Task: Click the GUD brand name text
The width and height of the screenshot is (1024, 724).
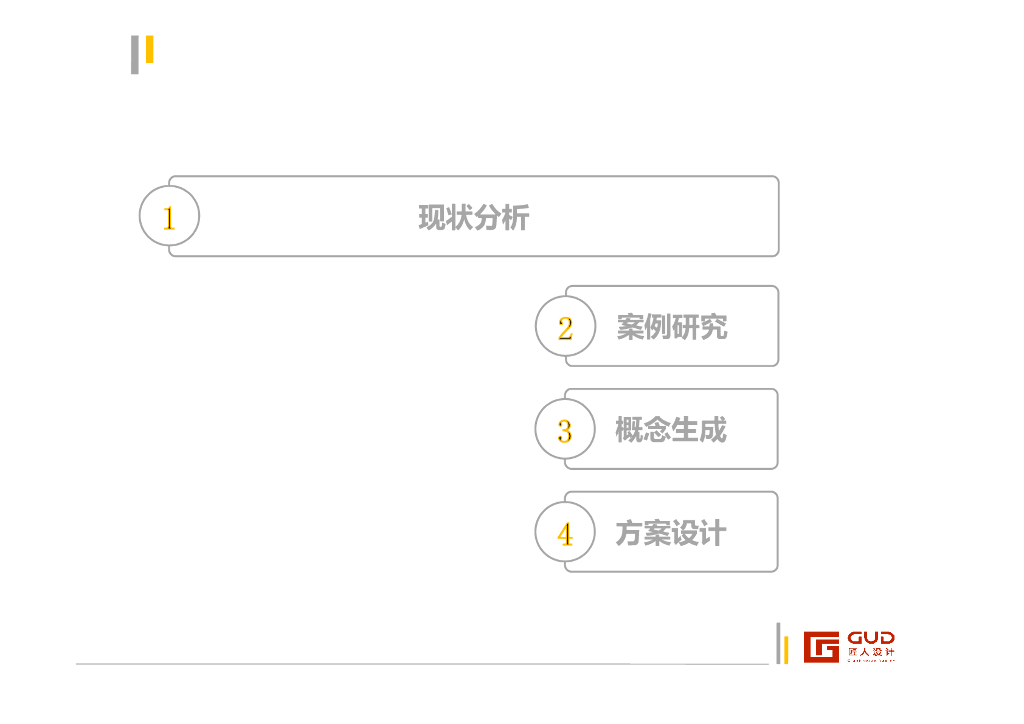Action: (870, 638)
